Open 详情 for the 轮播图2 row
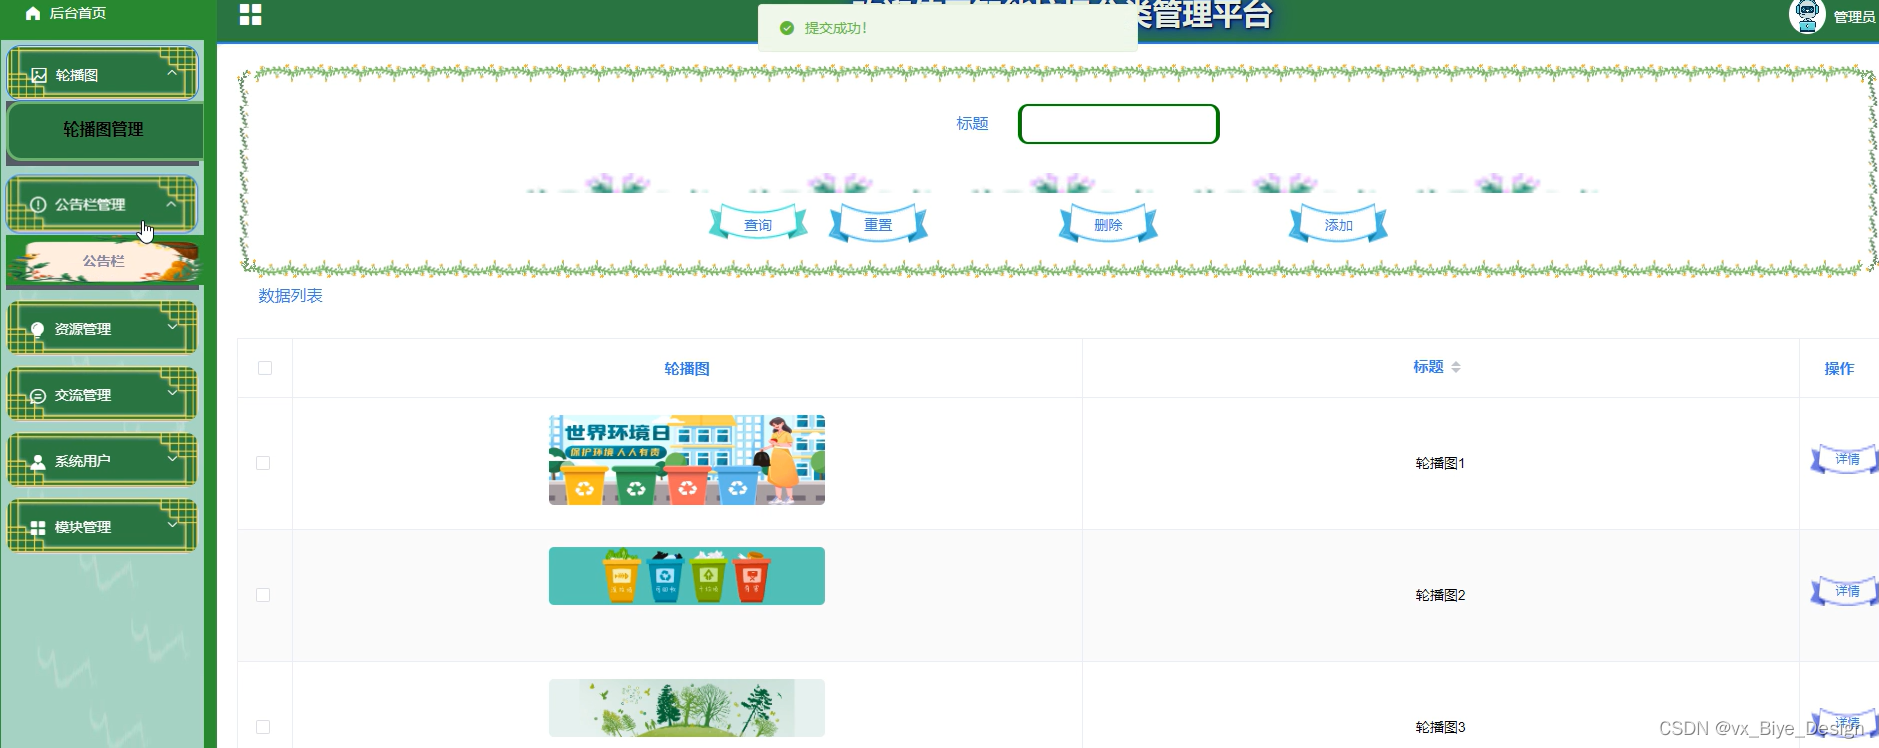Viewport: 1879px width, 748px height. [1845, 591]
